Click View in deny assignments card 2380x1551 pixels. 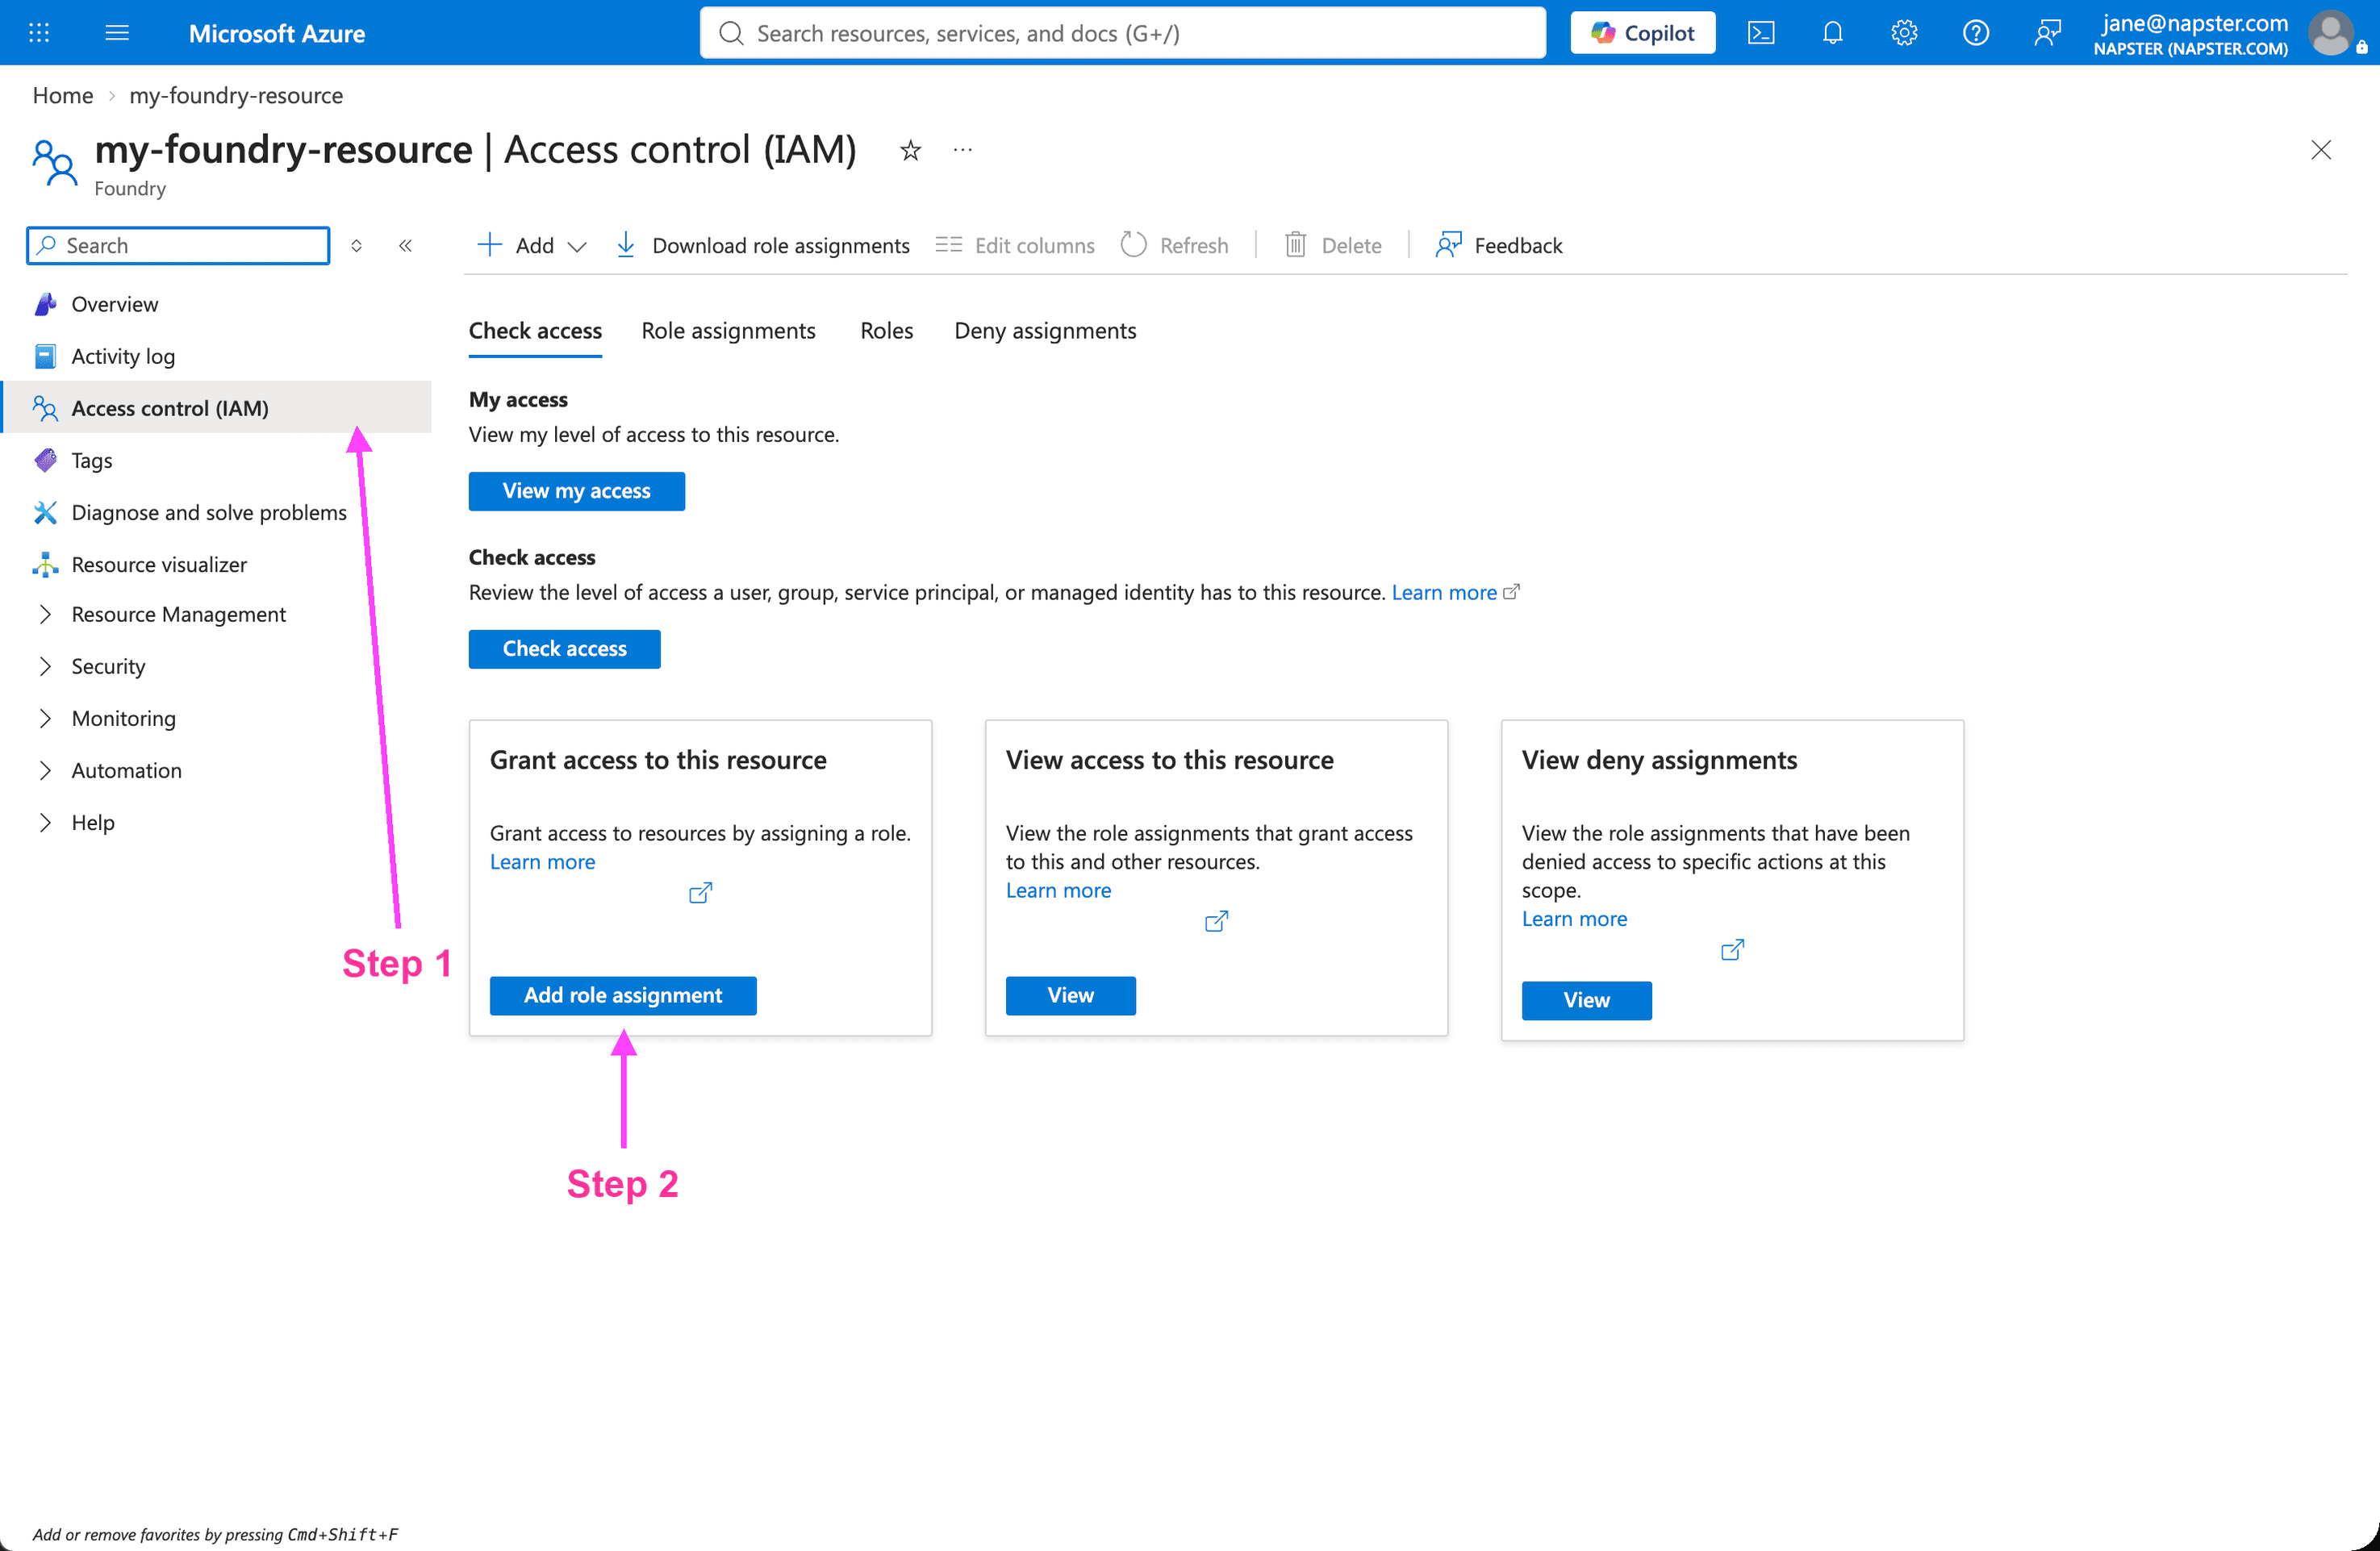[1586, 1001]
